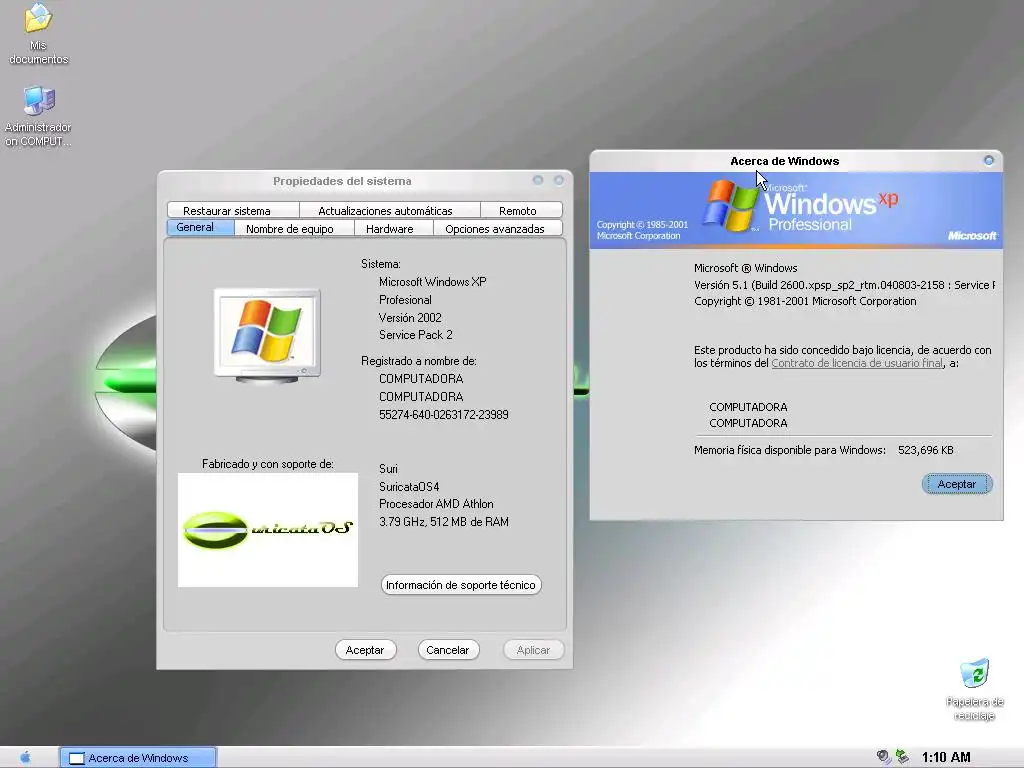This screenshot has height=768, width=1024.
Task: Click the 3.79 GHz, 512 MB de RAM text
Action: point(443,522)
